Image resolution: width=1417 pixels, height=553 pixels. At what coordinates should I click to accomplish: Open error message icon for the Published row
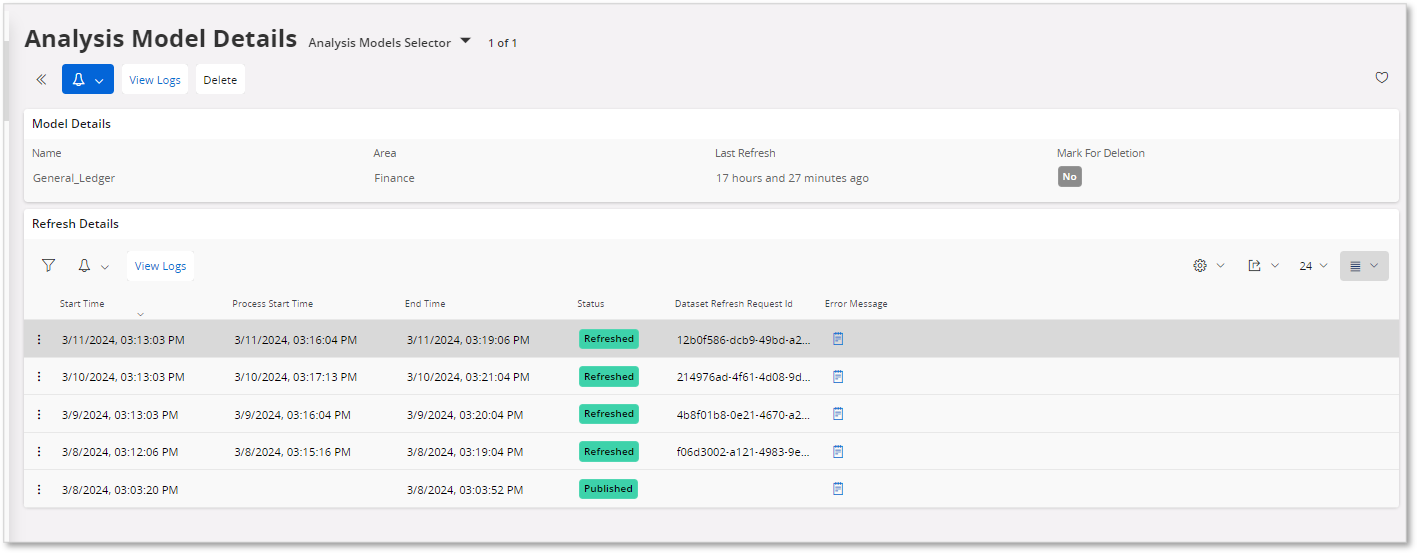click(x=838, y=489)
